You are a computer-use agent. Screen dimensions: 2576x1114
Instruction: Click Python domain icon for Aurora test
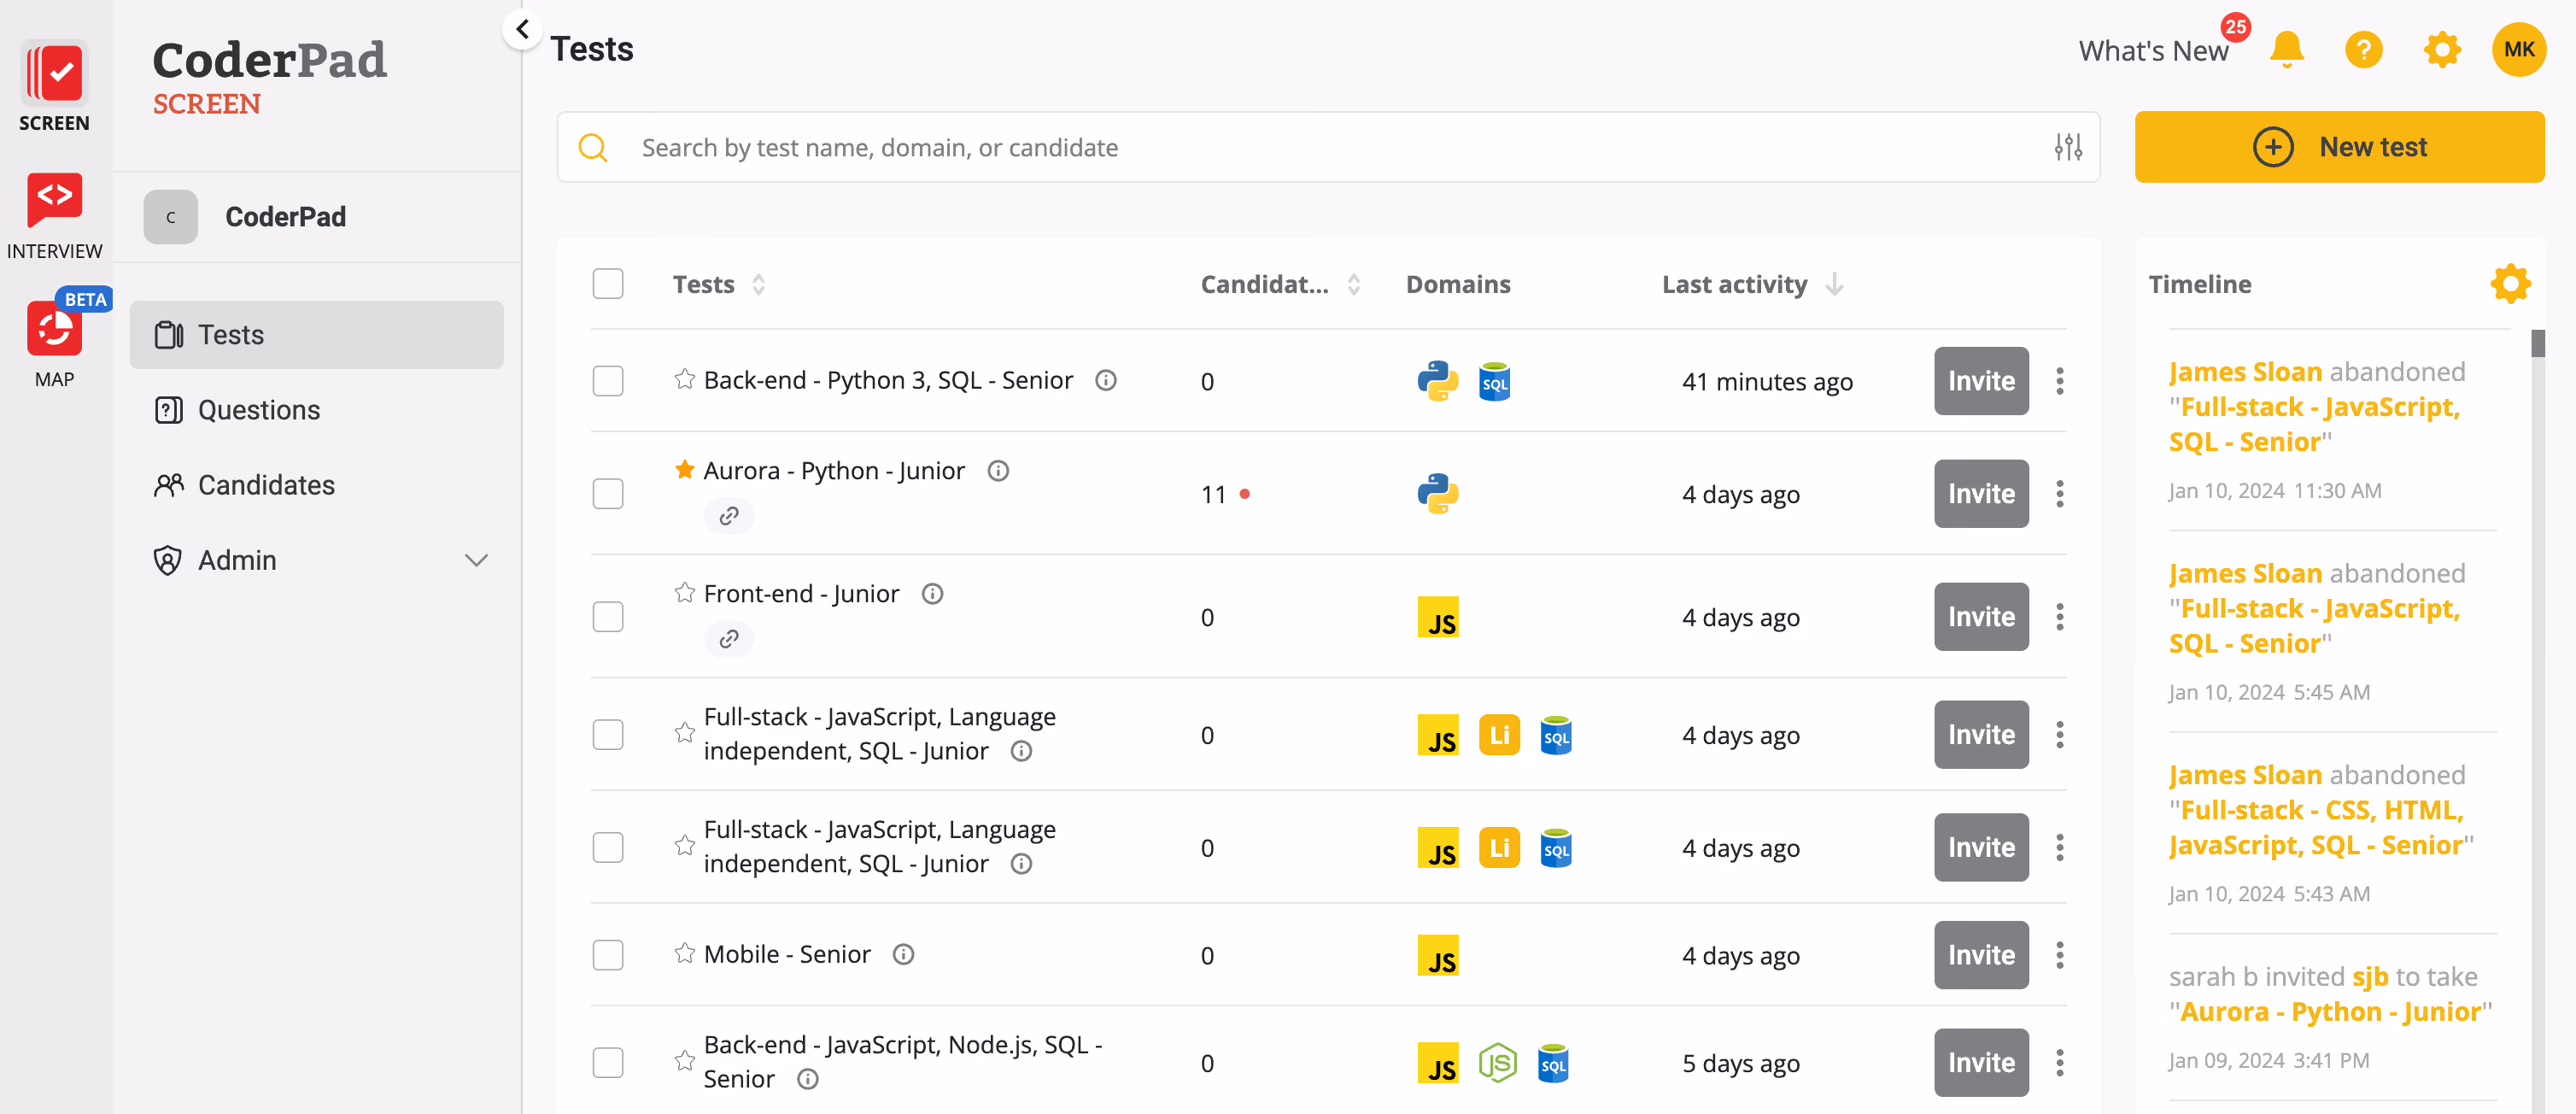1437,493
